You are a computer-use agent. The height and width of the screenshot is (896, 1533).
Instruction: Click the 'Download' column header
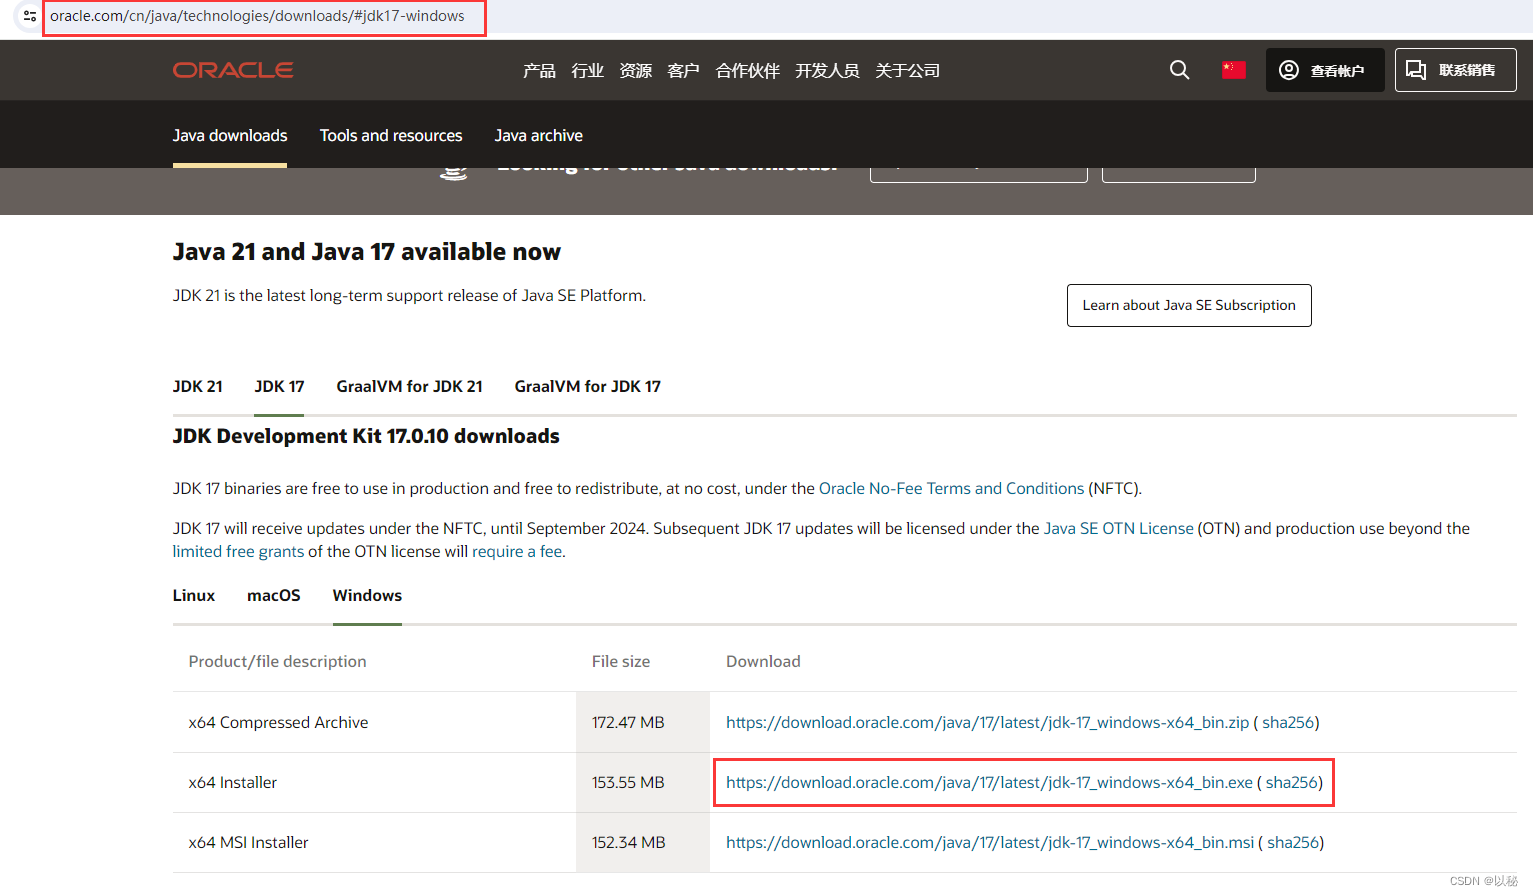[763, 661]
